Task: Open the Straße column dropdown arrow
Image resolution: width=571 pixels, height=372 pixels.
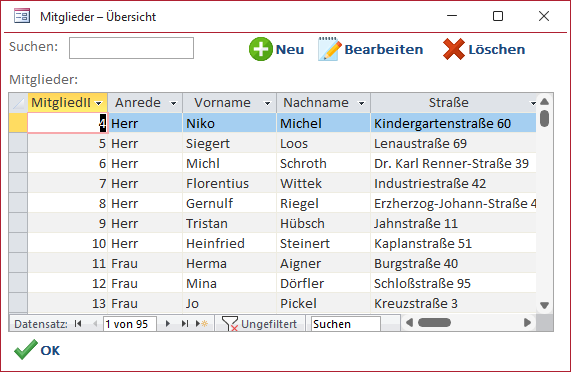Action: point(533,103)
